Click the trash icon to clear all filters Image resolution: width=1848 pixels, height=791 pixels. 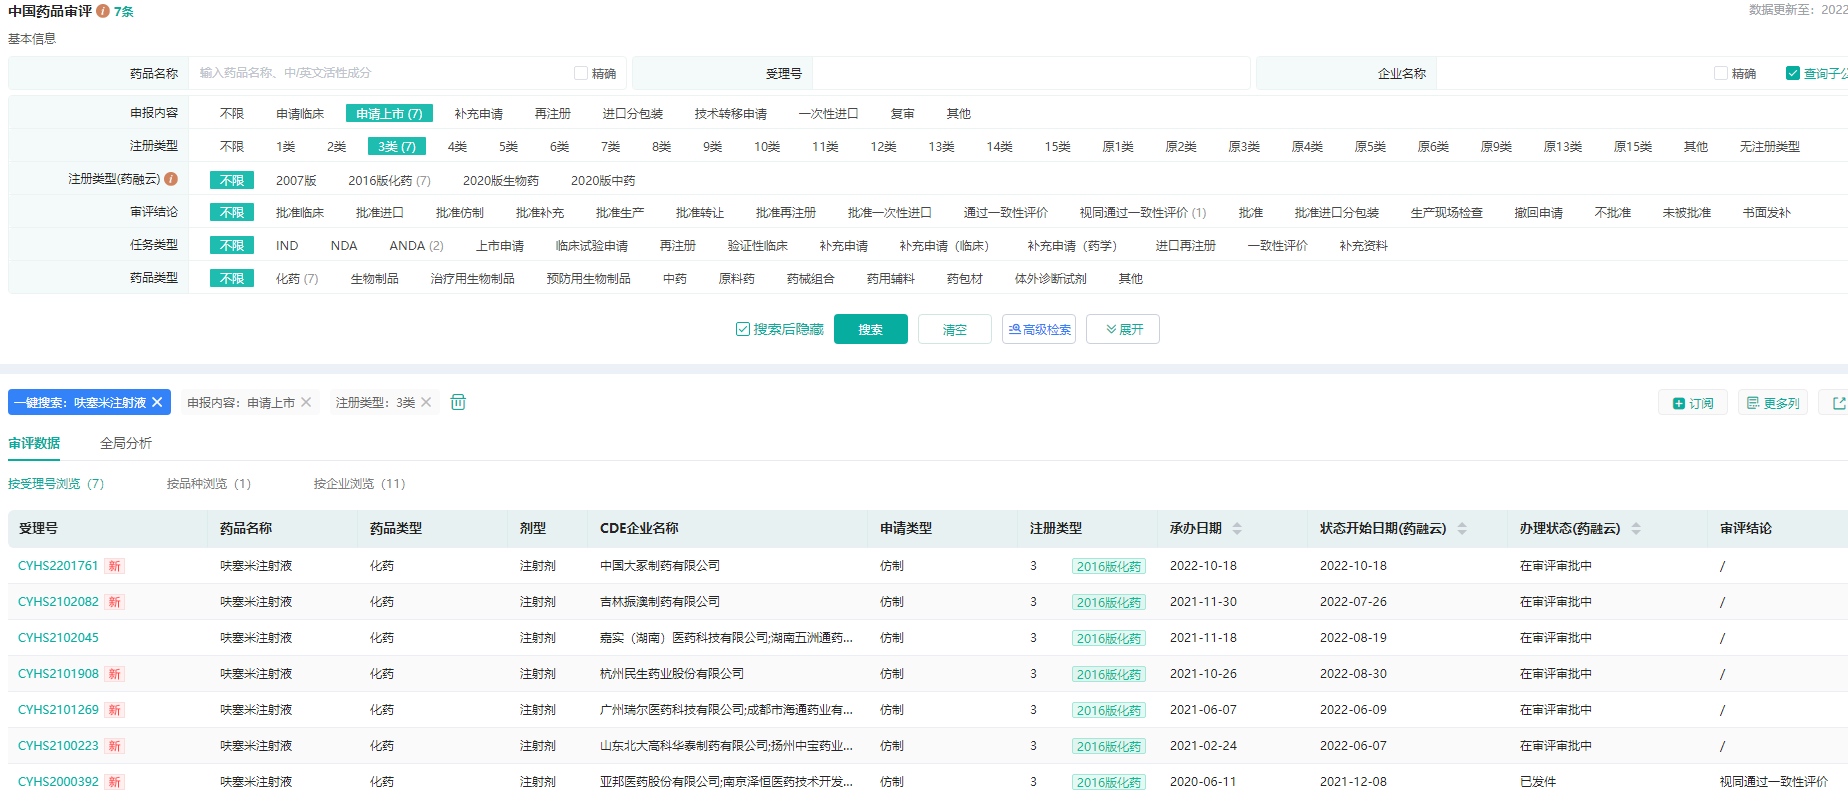pyautogui.click(x=458, y=402)
